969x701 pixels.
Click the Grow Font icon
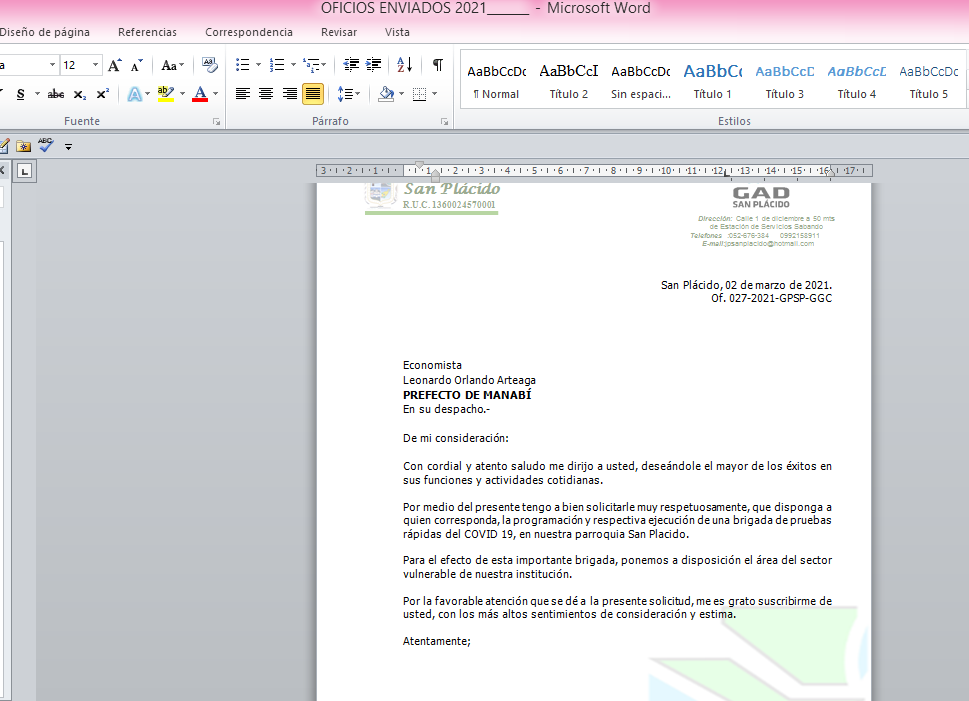pos(115,65)
